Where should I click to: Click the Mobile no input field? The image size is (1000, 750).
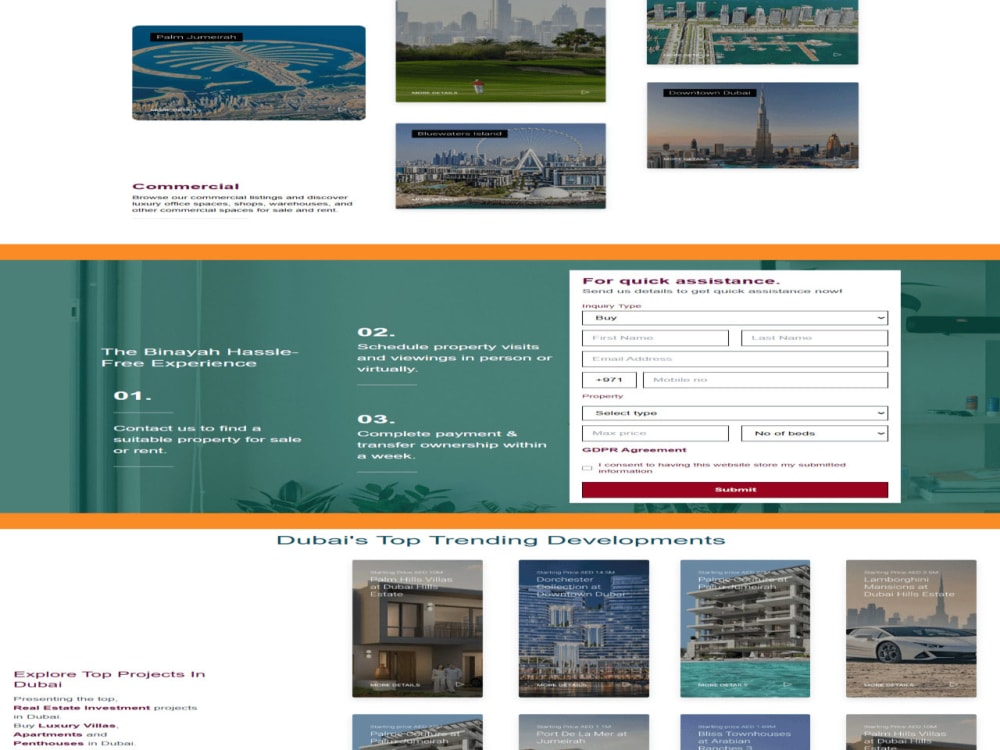765,380
